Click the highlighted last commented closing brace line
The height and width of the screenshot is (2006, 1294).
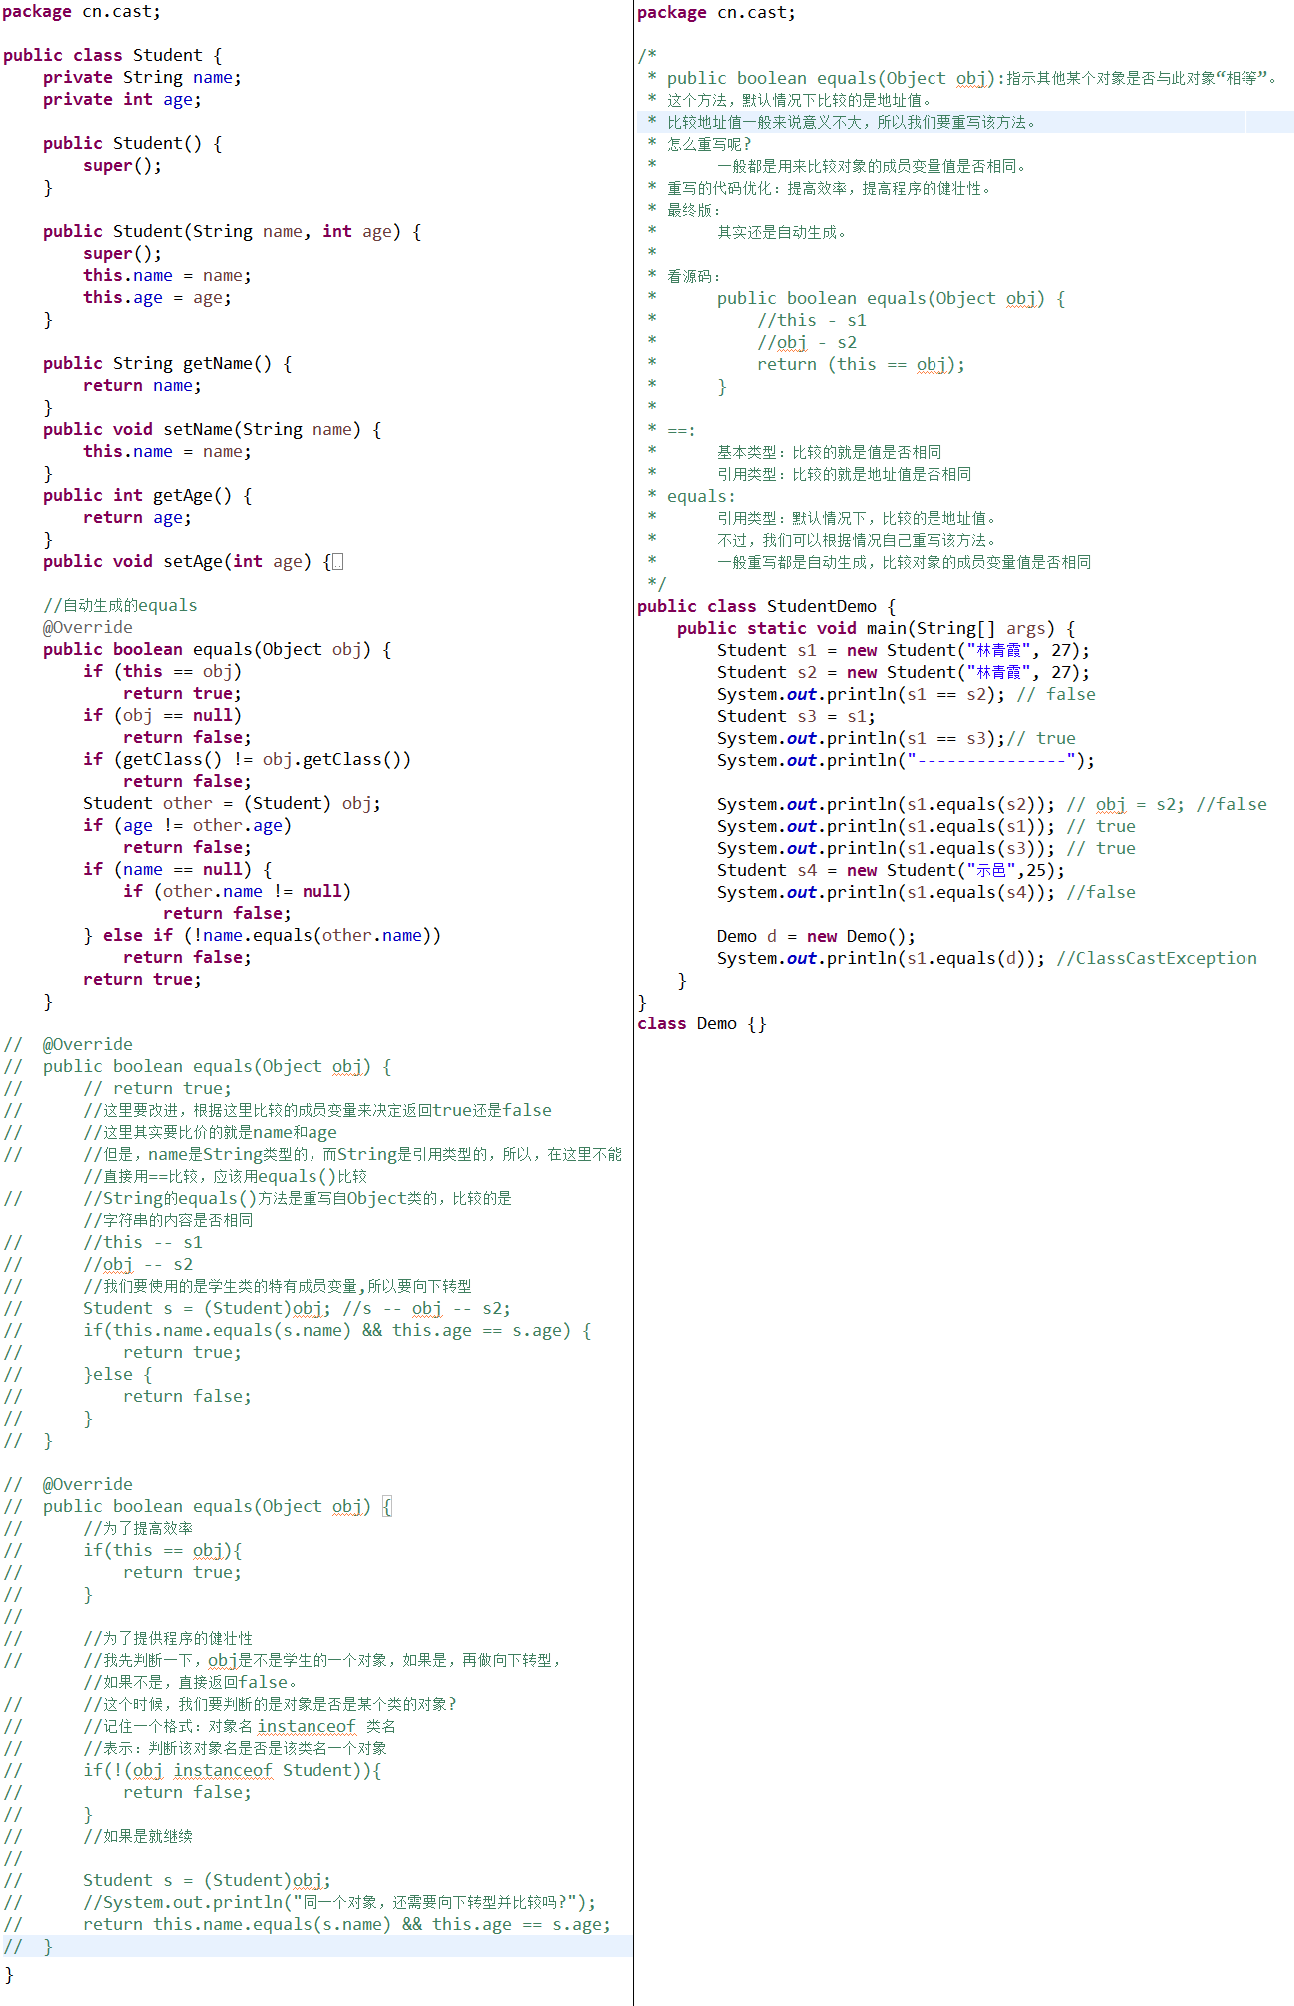[x=47, y=1947]
